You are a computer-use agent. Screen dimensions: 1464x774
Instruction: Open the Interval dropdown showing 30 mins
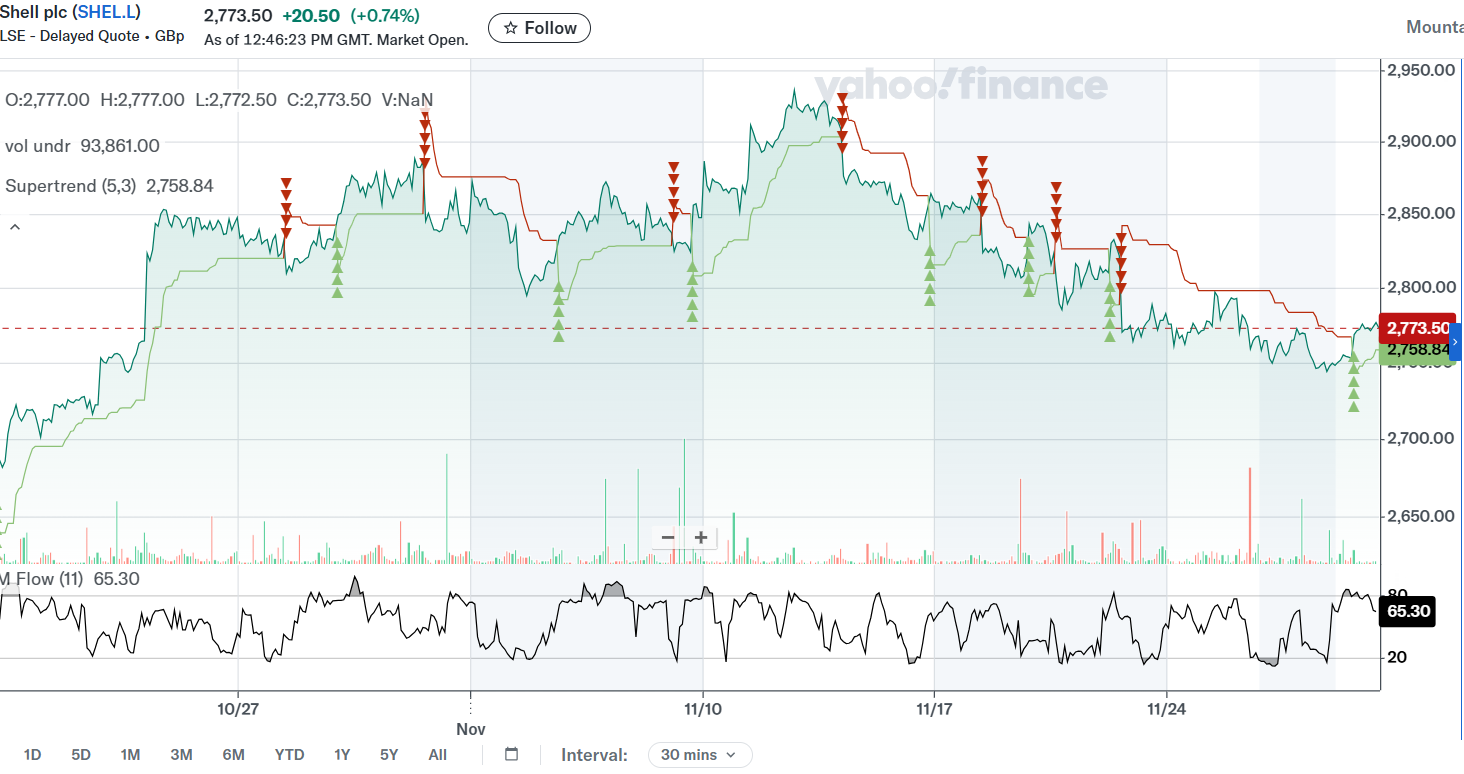(700, 755)
